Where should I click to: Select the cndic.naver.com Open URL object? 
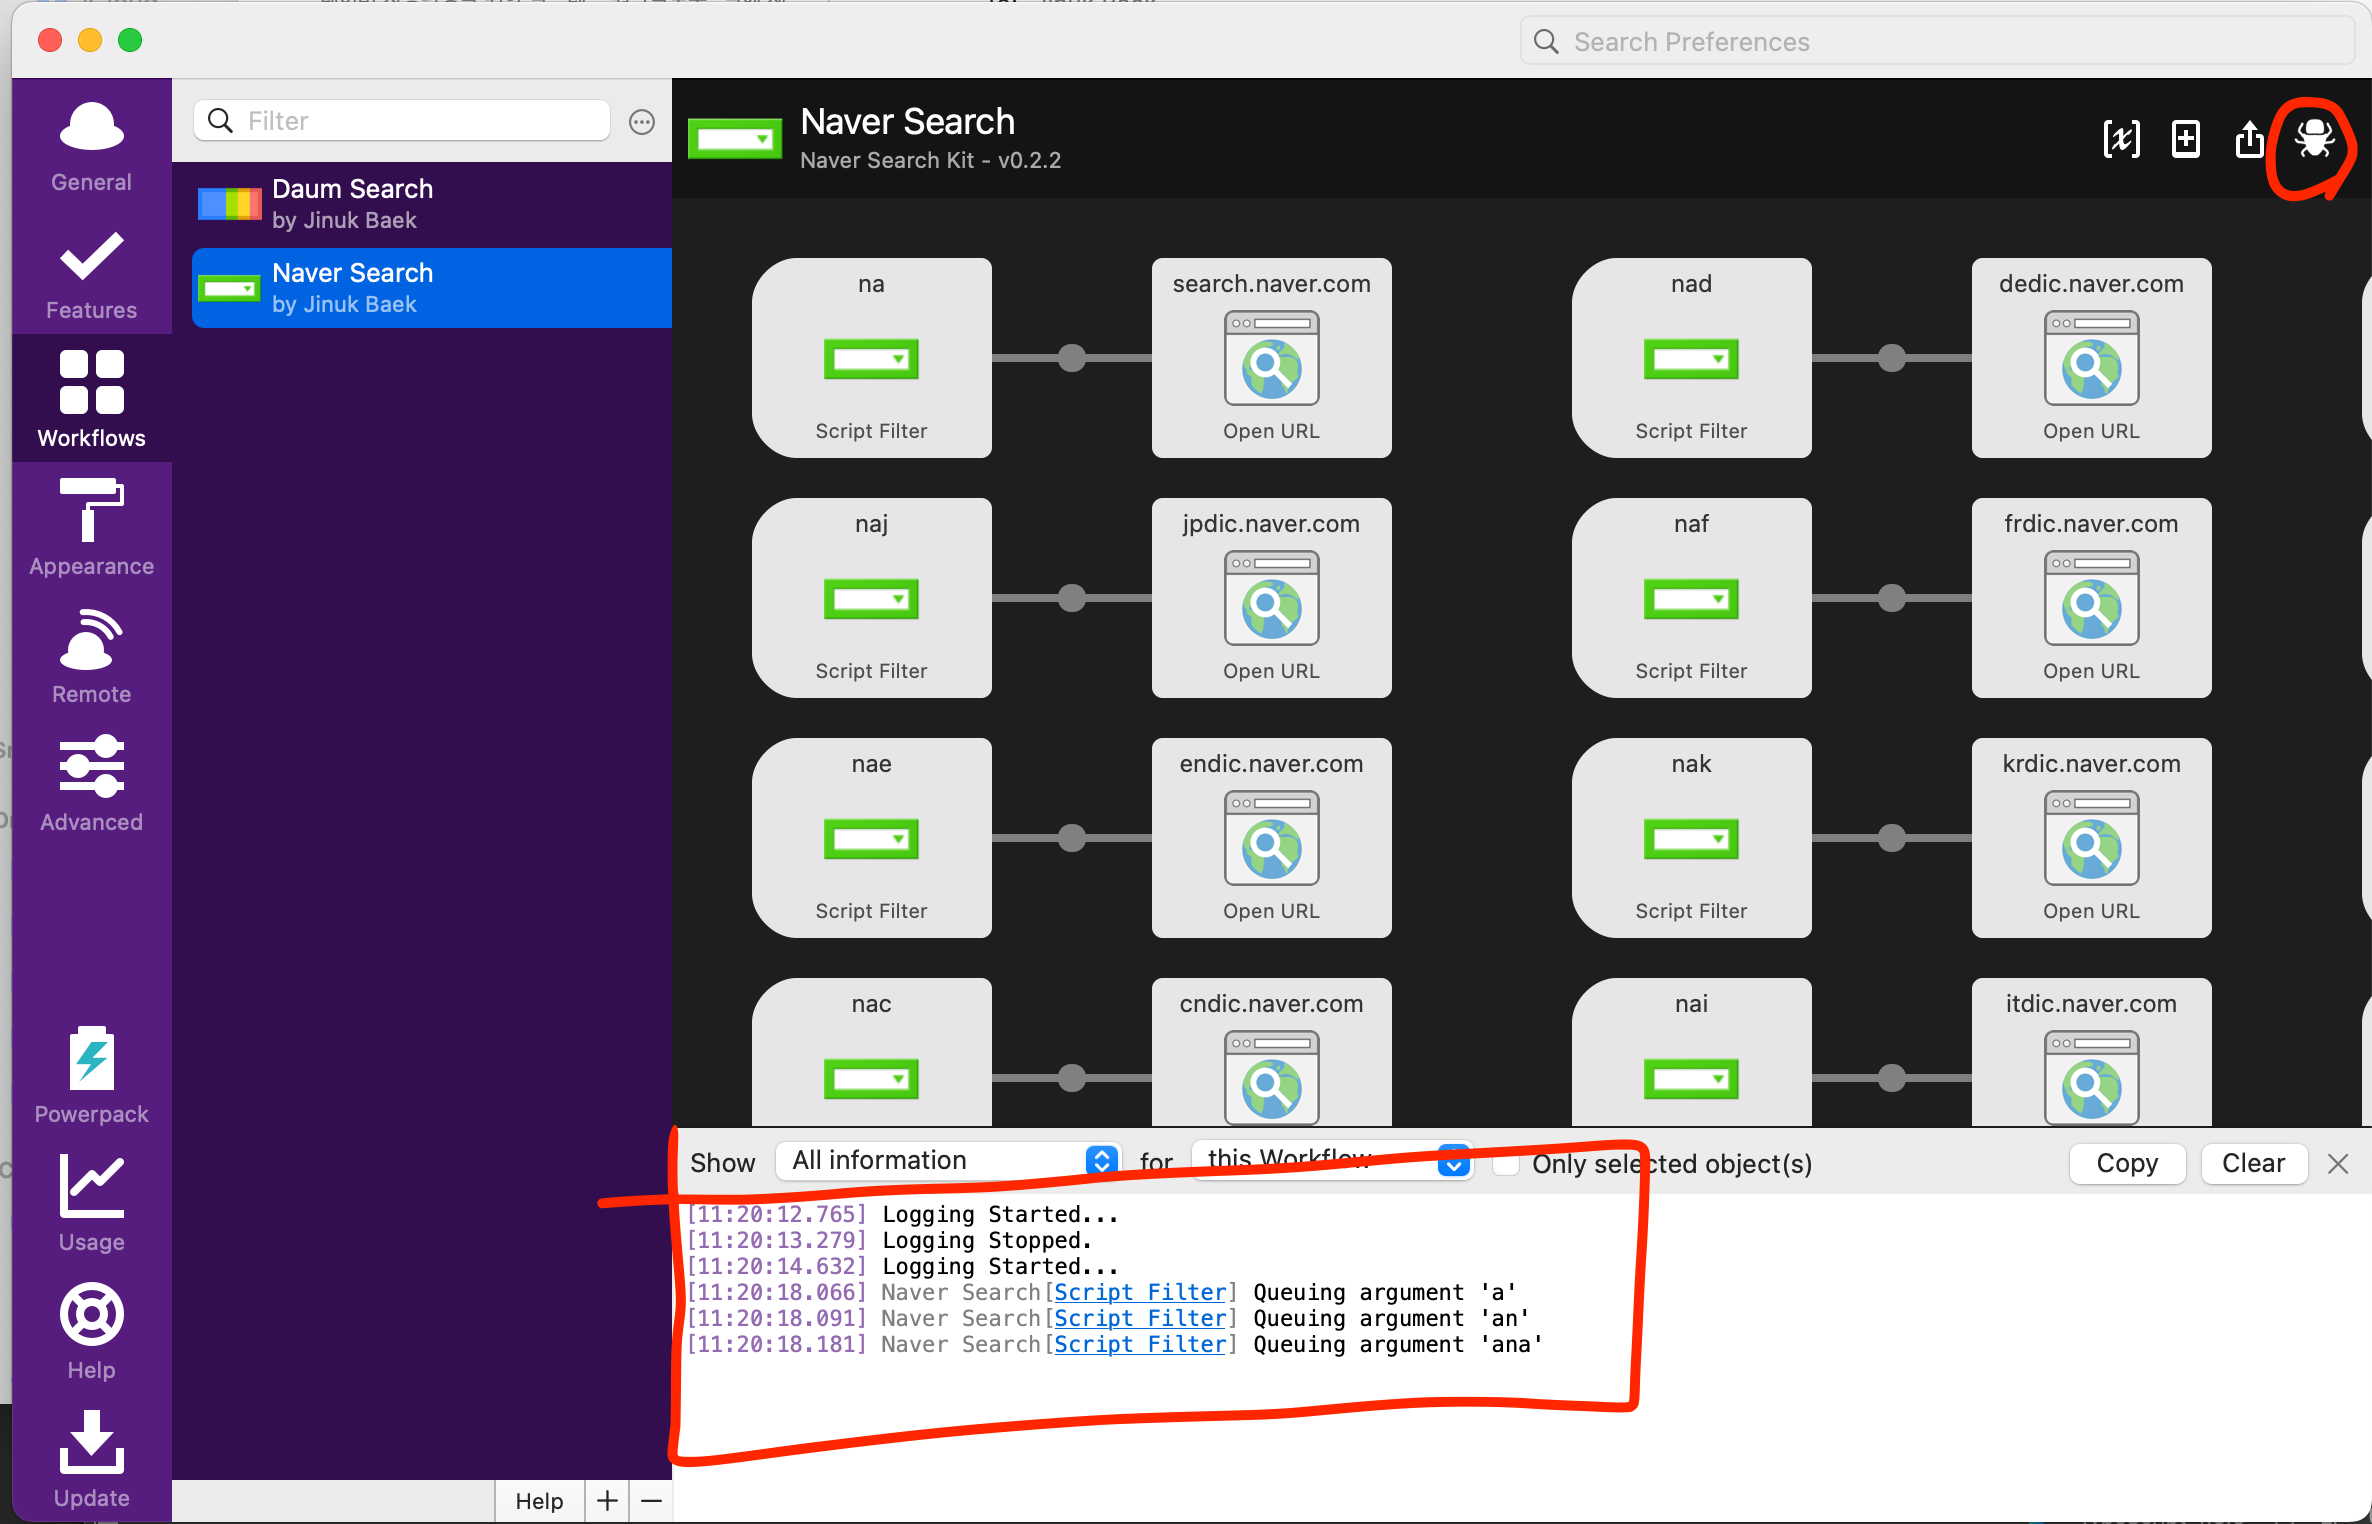1272,1052
